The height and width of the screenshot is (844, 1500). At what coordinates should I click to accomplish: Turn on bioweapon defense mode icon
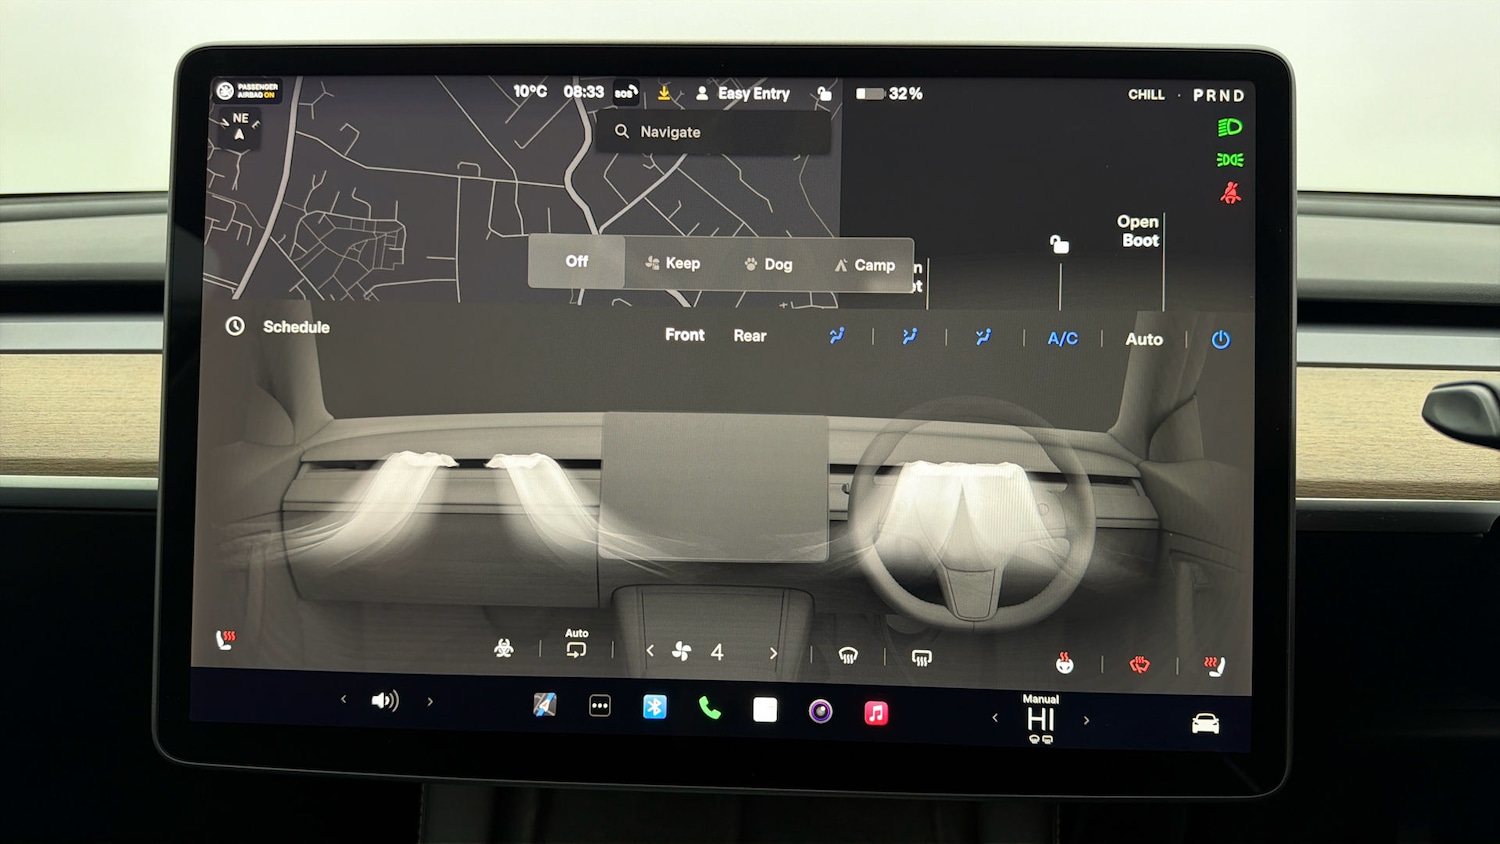coord(504,650)
